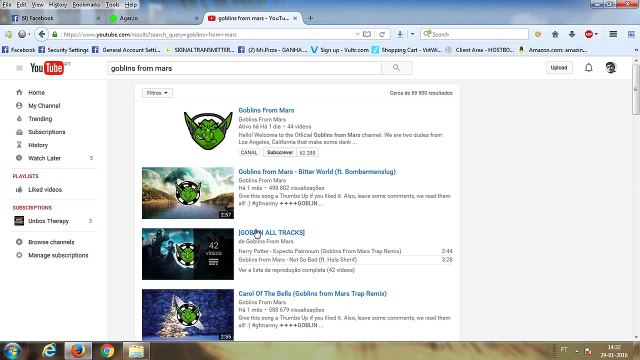Screen dimensions: 640x360
Task: Open the Help menu
Action: point(131,4)
